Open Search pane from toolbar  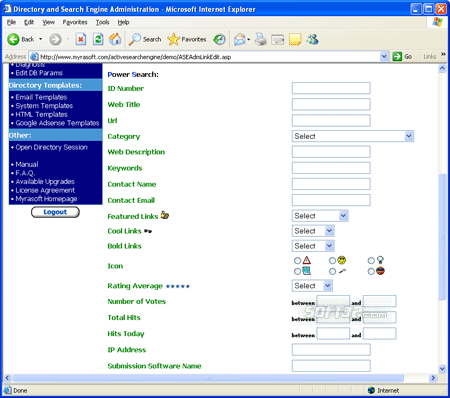click(x=145, y=39)
